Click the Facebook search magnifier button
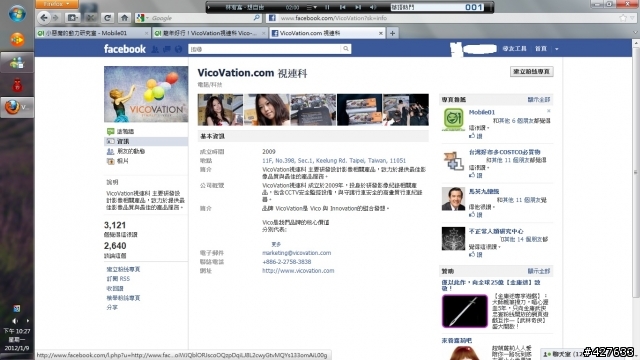The height and width of the screenshot is (360, 640). (x=346, y=49)
